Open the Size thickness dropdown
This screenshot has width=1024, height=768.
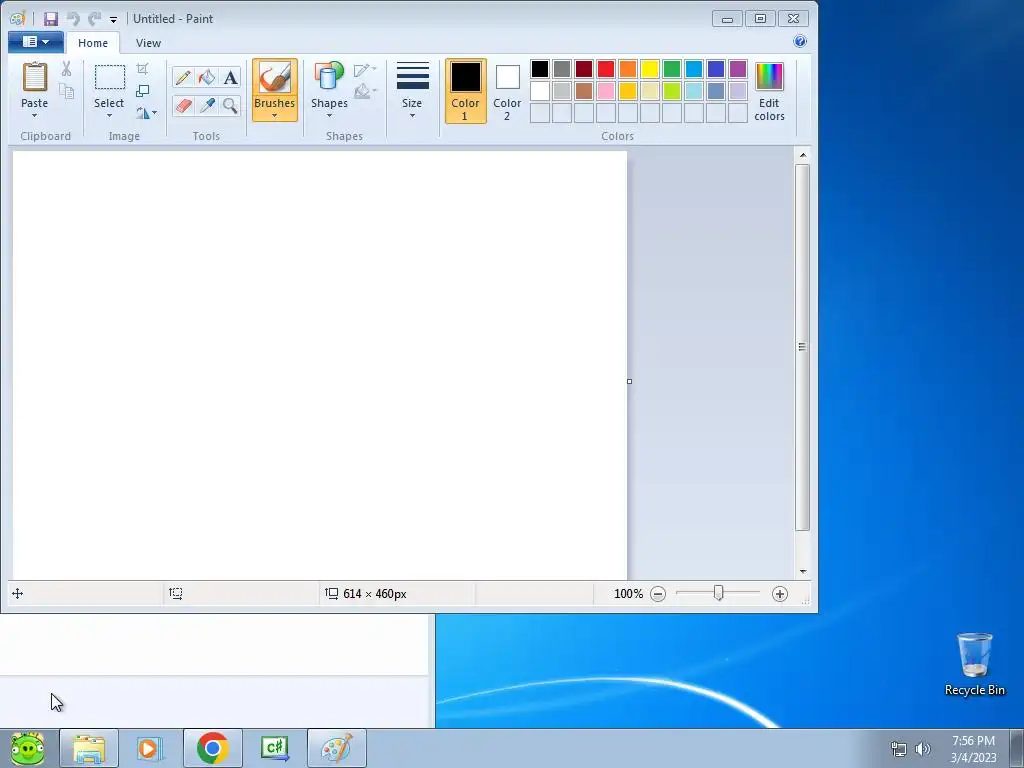[412, 91]
